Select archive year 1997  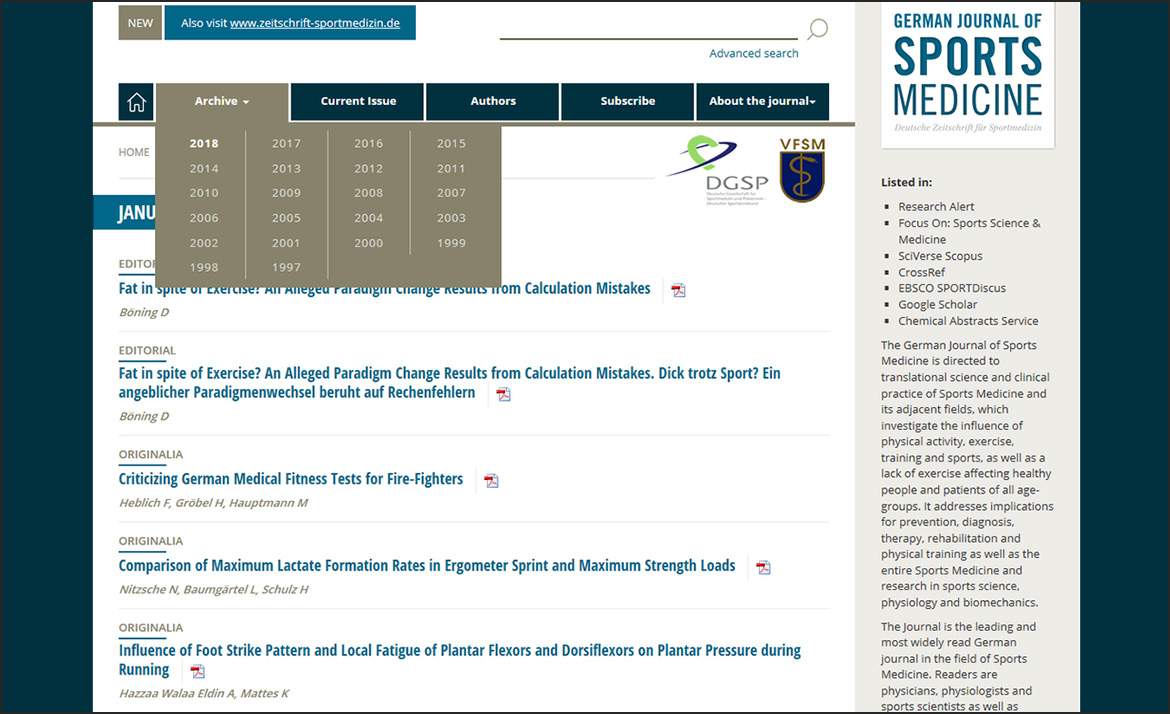pyautogui.click(x=287, y=267)
